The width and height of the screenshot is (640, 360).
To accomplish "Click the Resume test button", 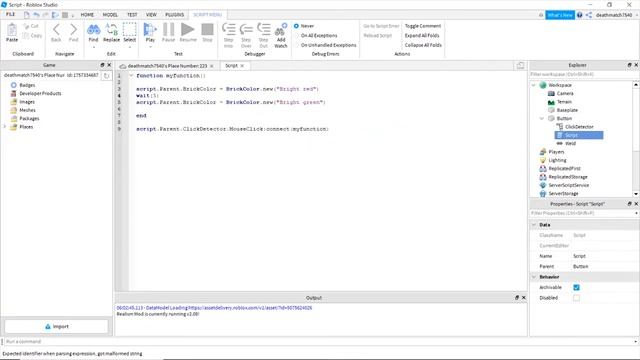I will coord(188,30).
